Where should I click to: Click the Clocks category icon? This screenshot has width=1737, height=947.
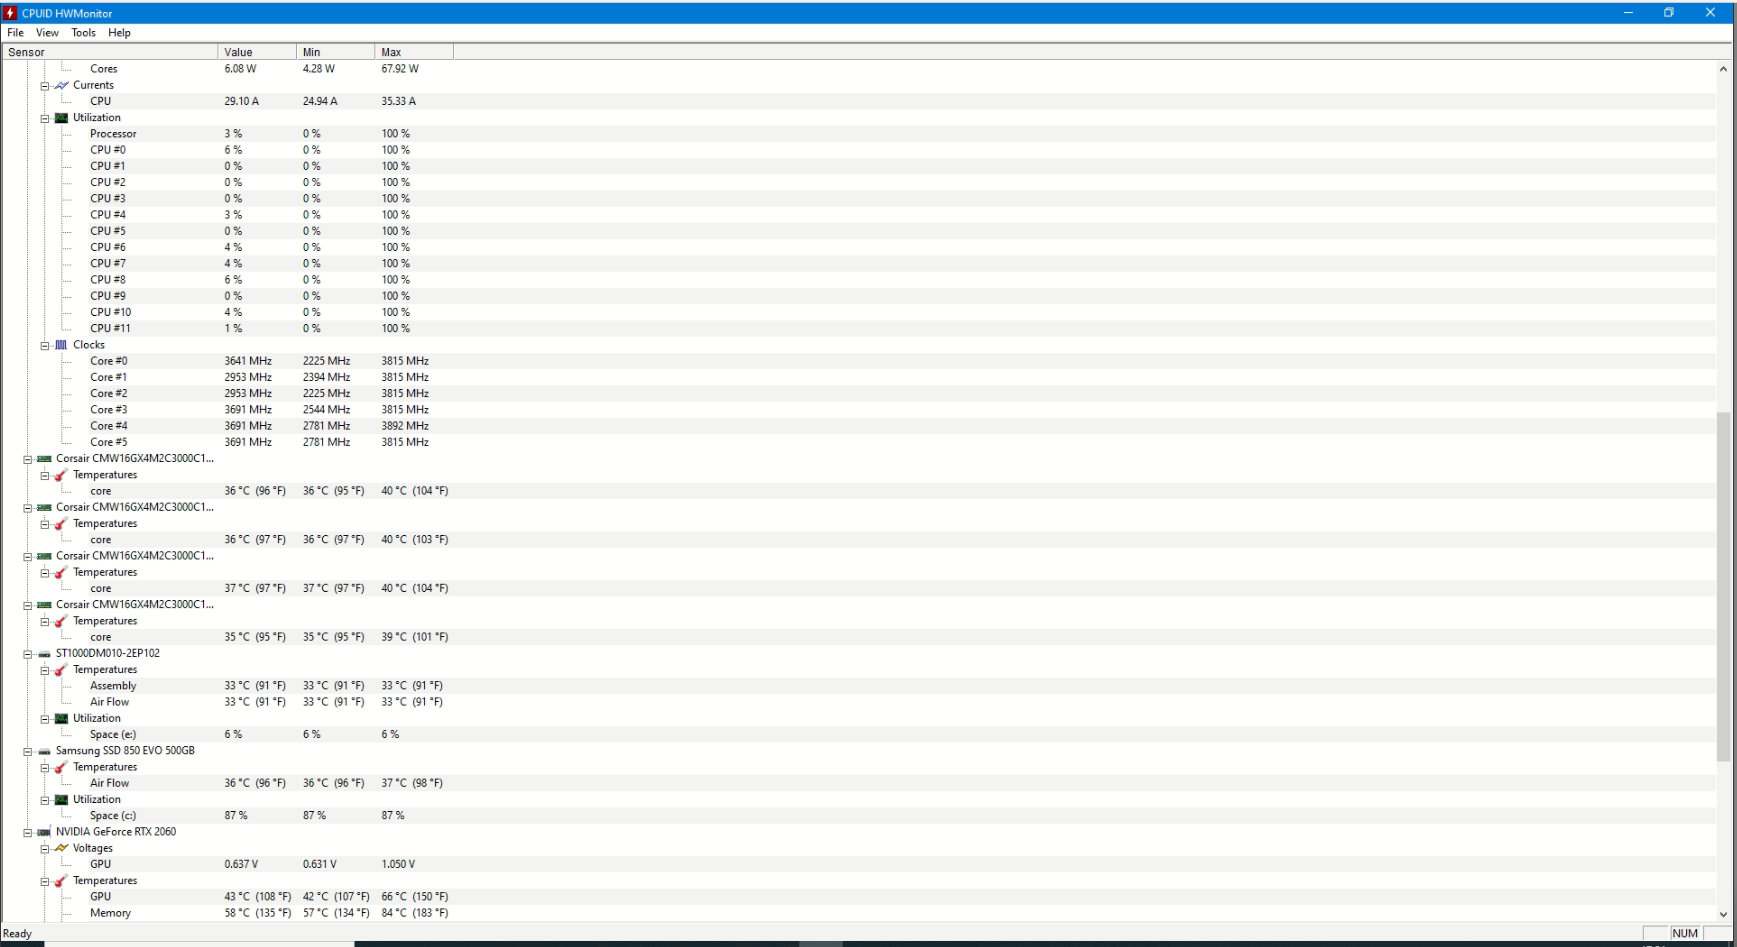pyautogui.click(x=62, y=345)
